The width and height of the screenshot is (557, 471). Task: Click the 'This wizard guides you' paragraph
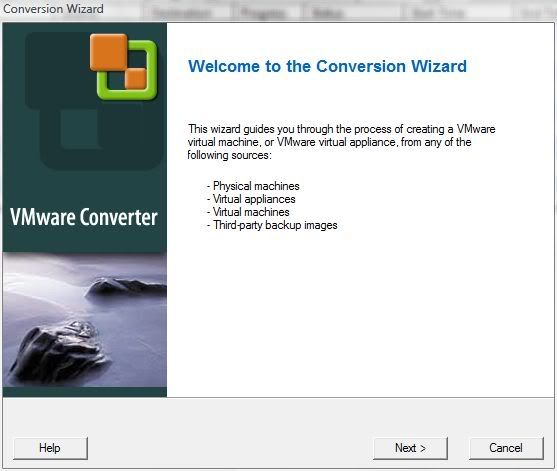[341, 142]
